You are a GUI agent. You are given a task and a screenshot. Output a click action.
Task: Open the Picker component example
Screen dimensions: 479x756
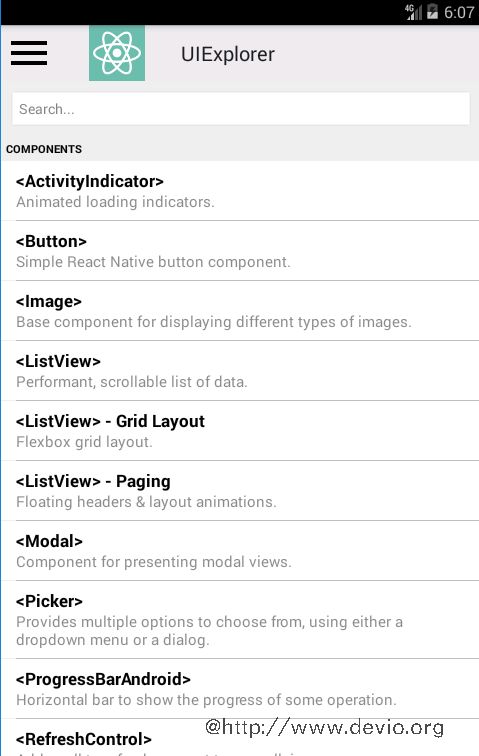point(240,620)
